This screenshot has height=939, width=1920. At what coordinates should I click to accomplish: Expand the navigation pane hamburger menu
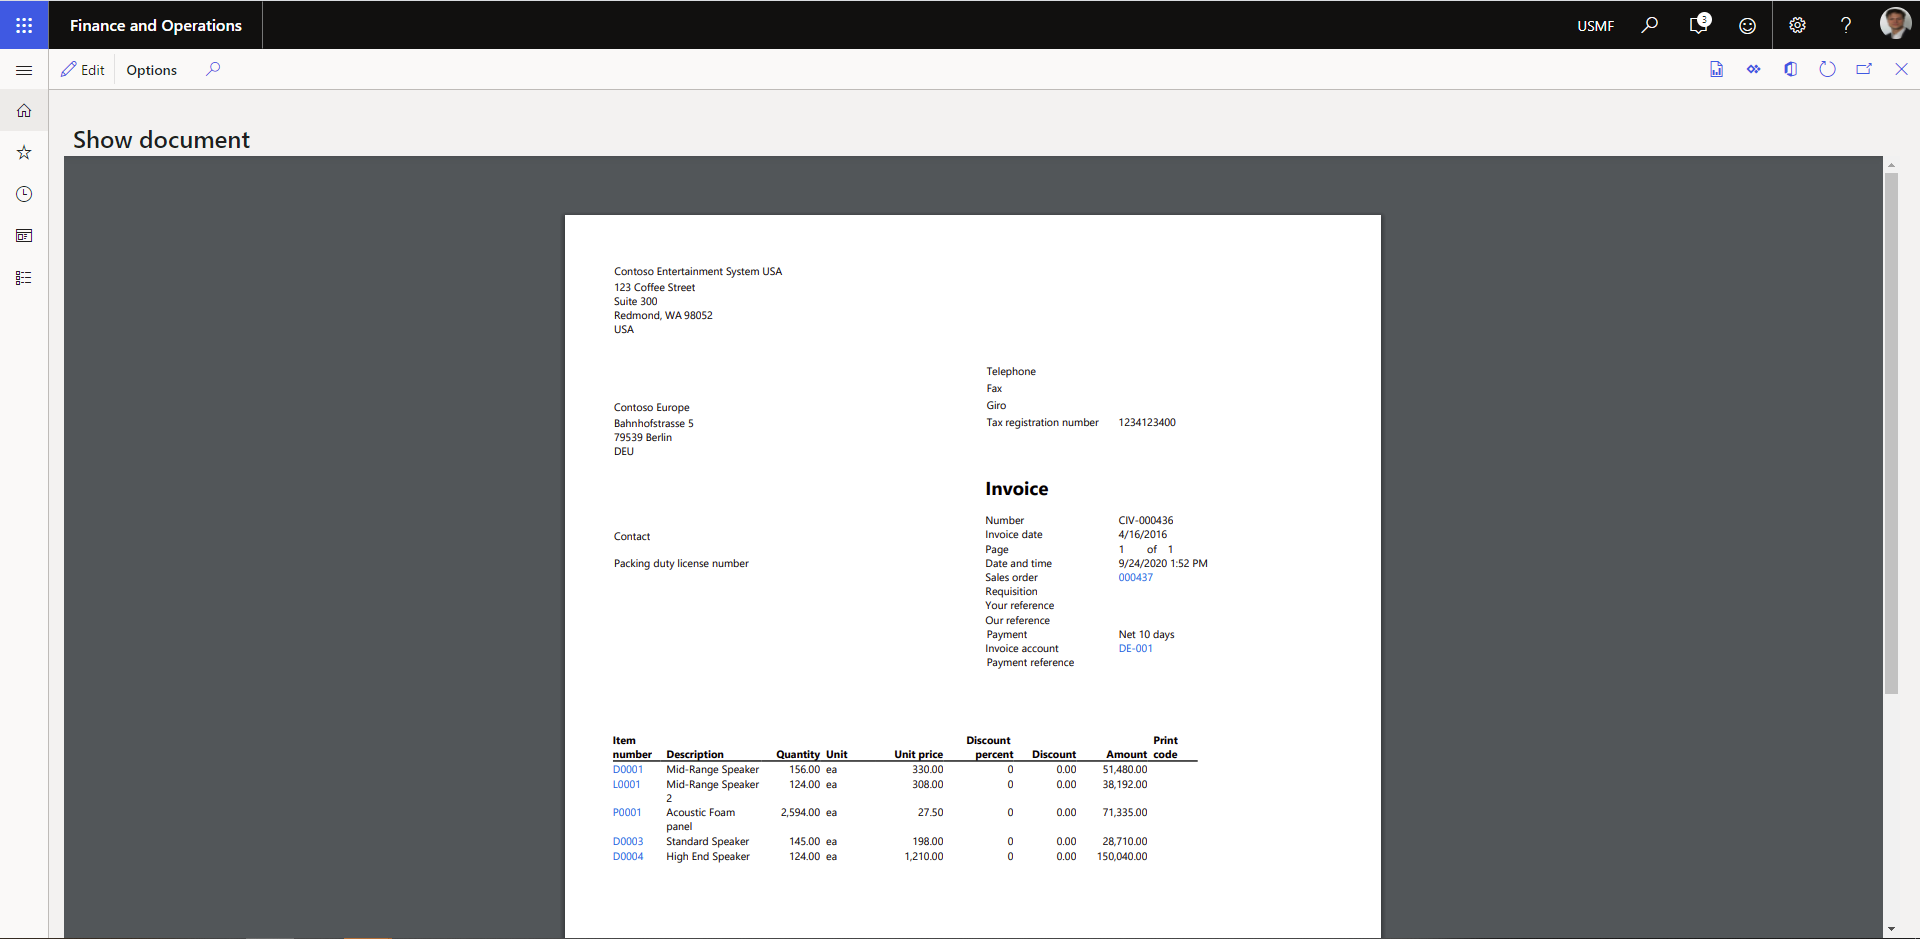pyautogui.click(x=24, y=70)
